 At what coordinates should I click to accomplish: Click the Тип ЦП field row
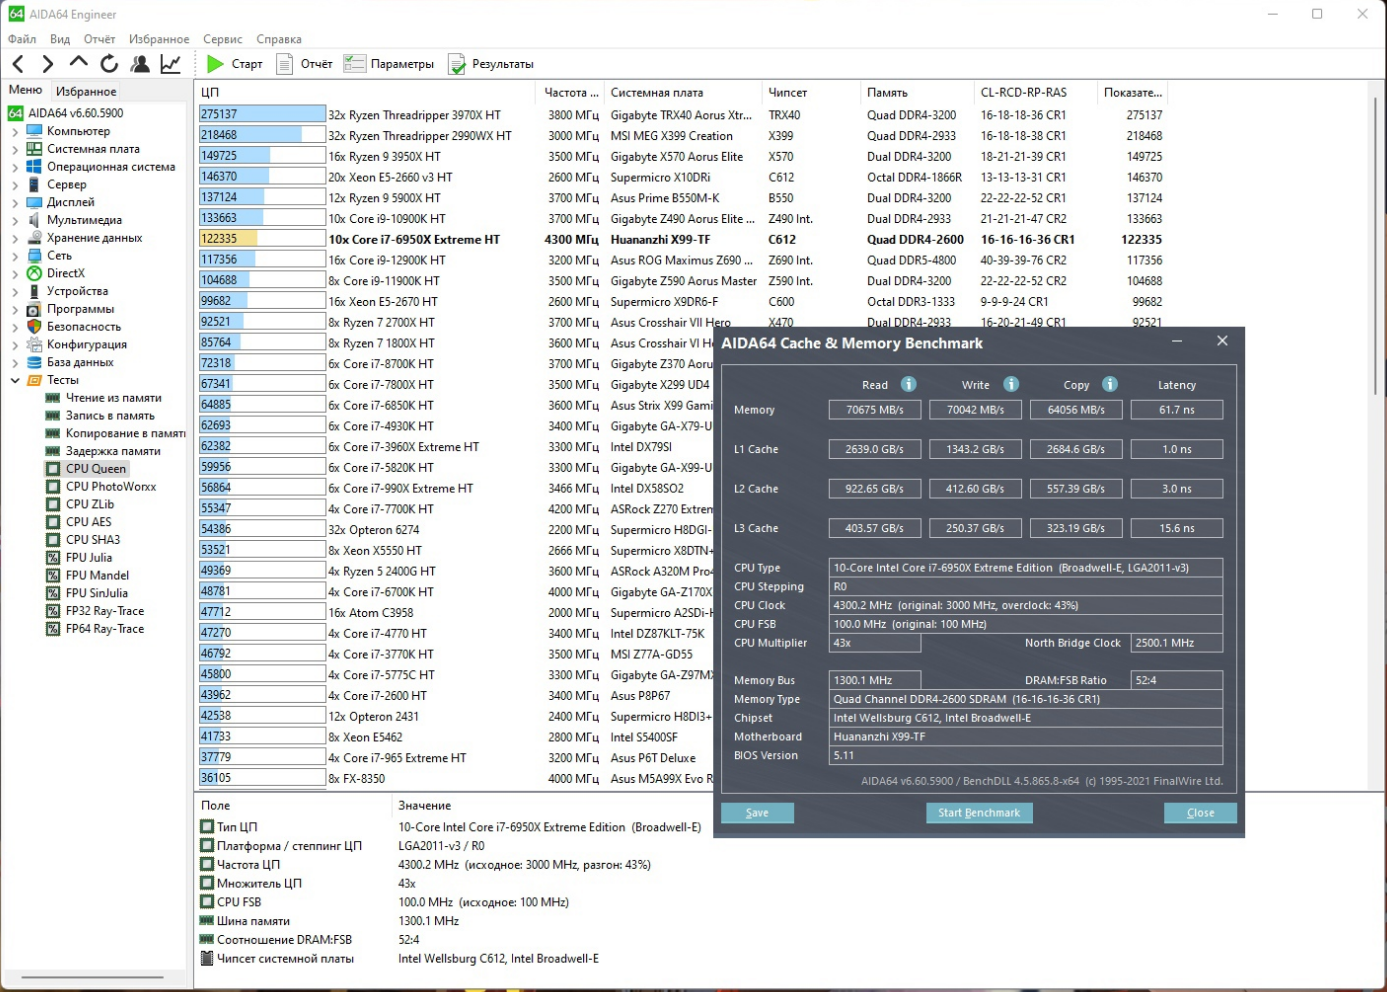point(450,827)
